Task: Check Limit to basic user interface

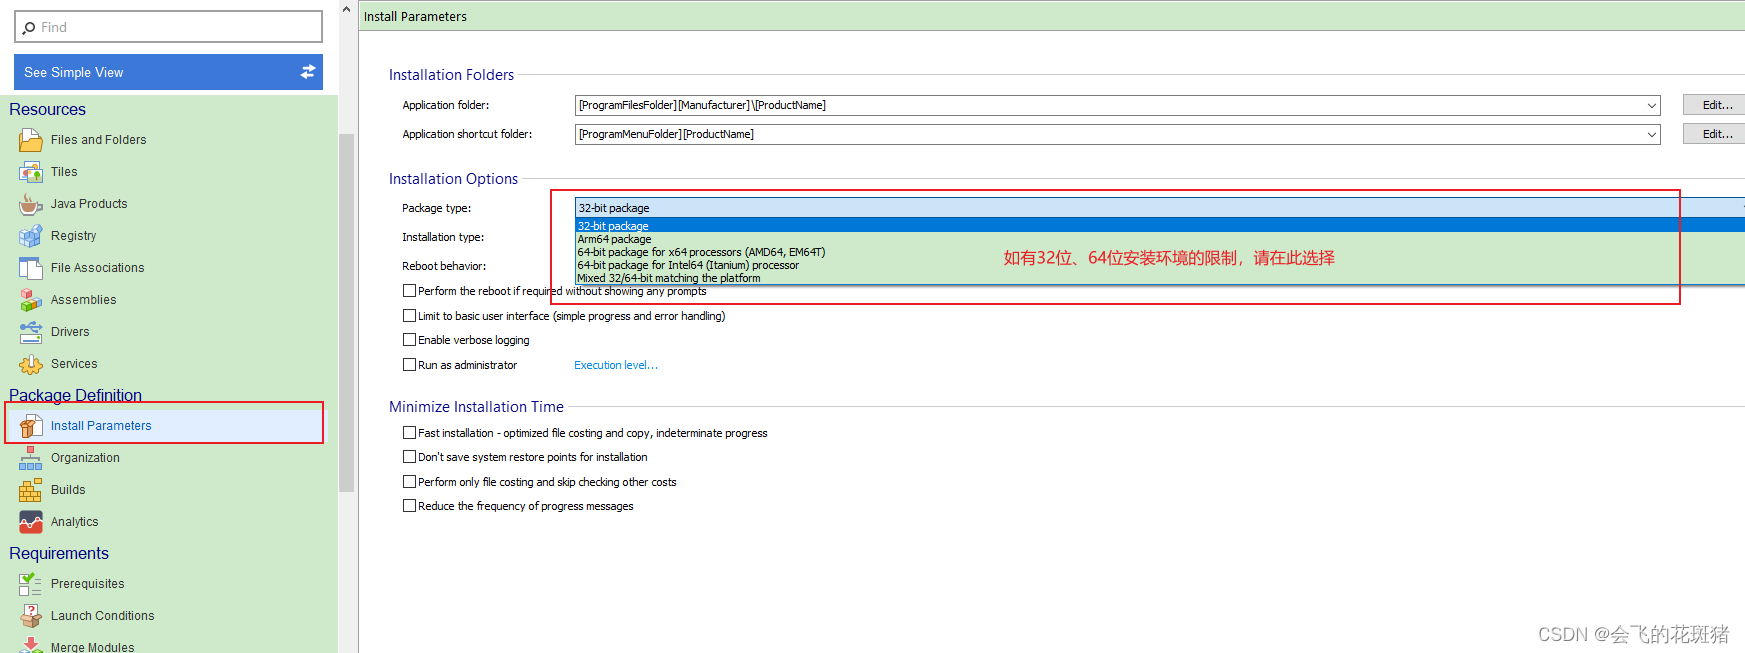Action: coord(409,316)
